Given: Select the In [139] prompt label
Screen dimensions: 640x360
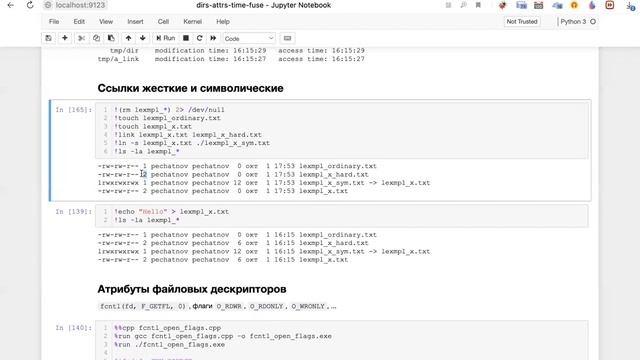Looking at the screenshot, I should point(73,211).
